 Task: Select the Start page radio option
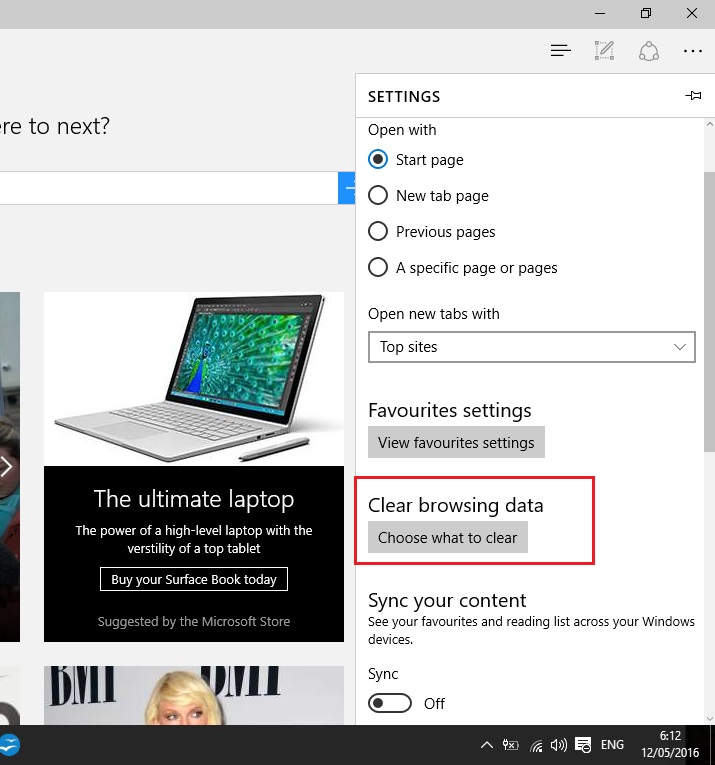(378, 160)
